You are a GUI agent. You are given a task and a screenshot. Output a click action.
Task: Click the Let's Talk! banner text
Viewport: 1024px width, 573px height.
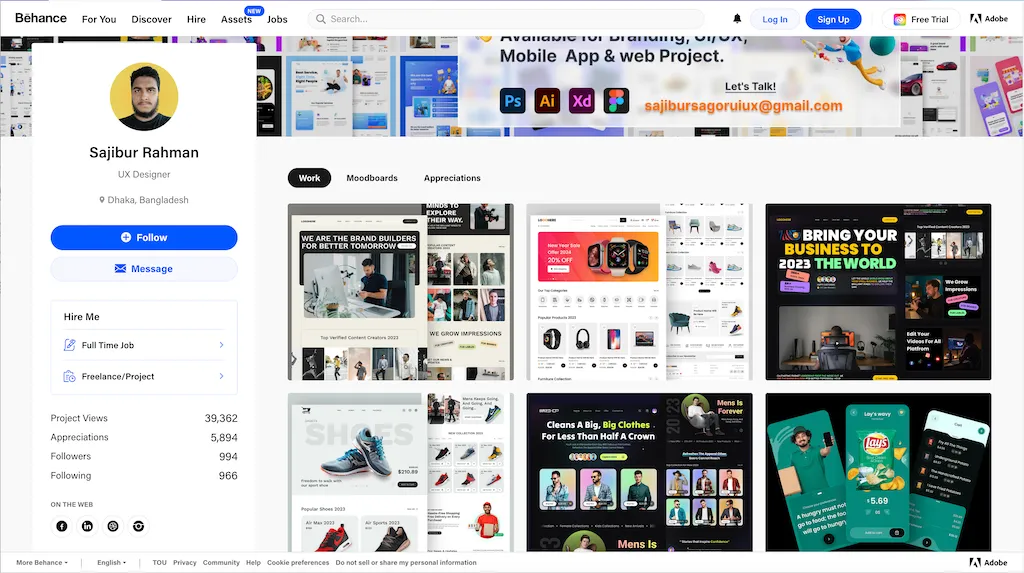tap(750, 86)
